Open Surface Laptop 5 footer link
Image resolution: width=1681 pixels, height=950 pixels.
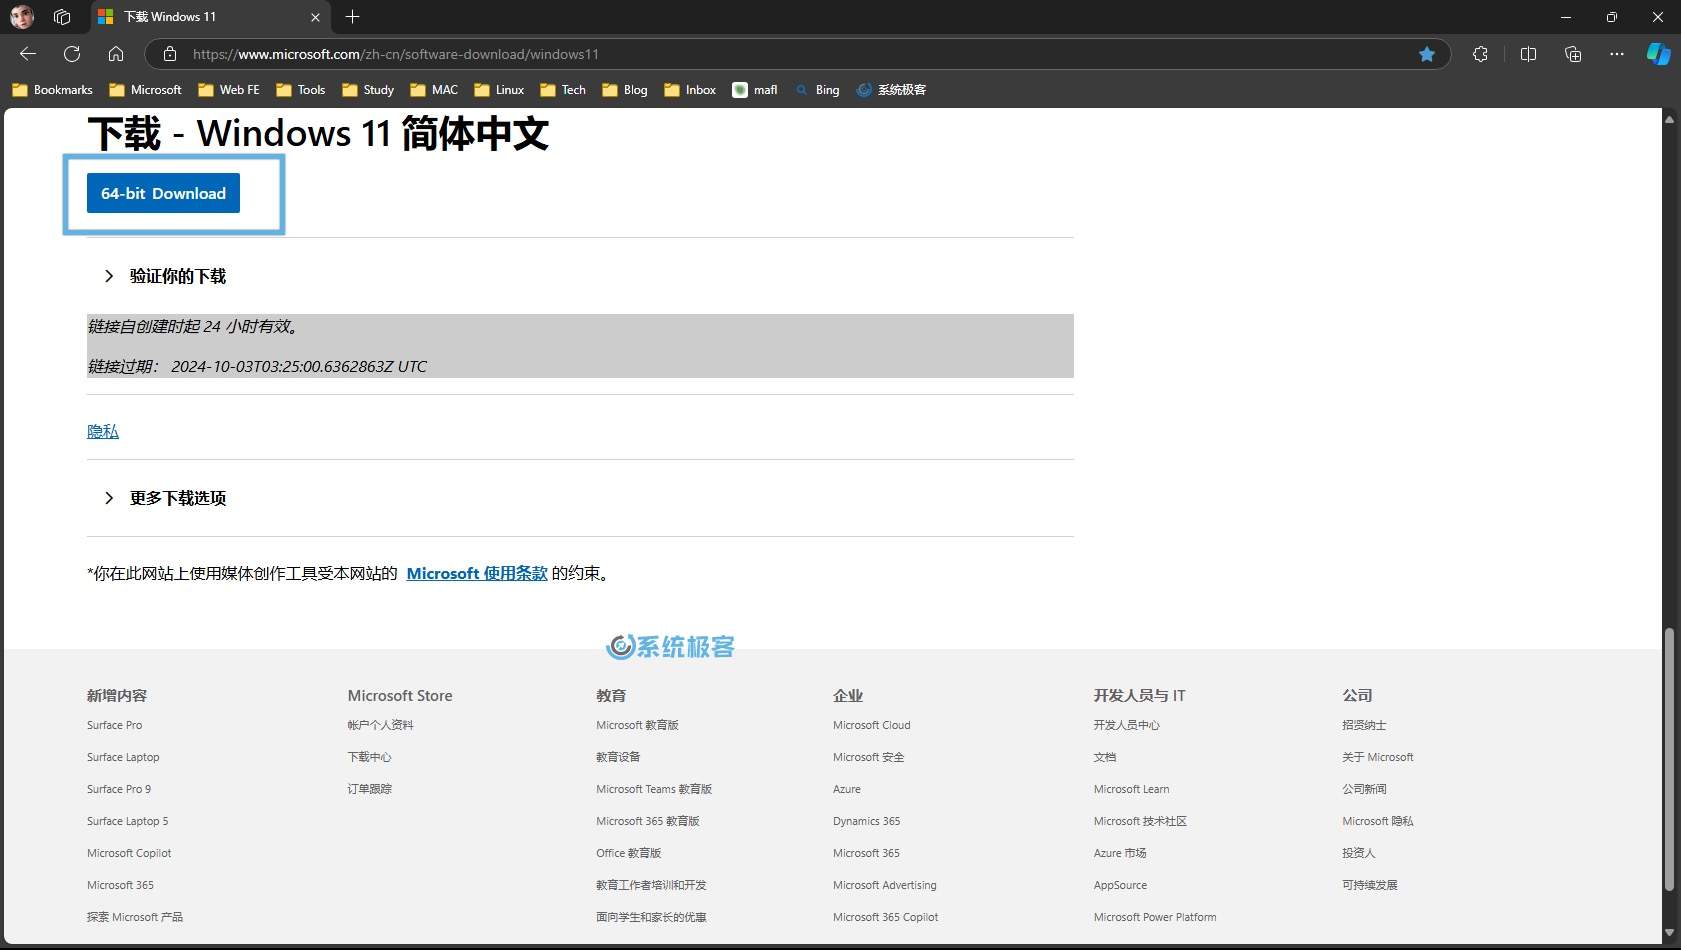(x=128, y=821)
